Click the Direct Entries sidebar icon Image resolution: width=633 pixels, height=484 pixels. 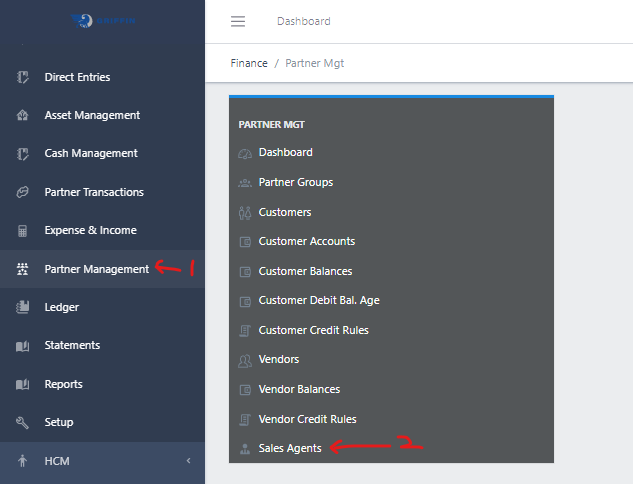pyautogui.click(x=23, y=77)
